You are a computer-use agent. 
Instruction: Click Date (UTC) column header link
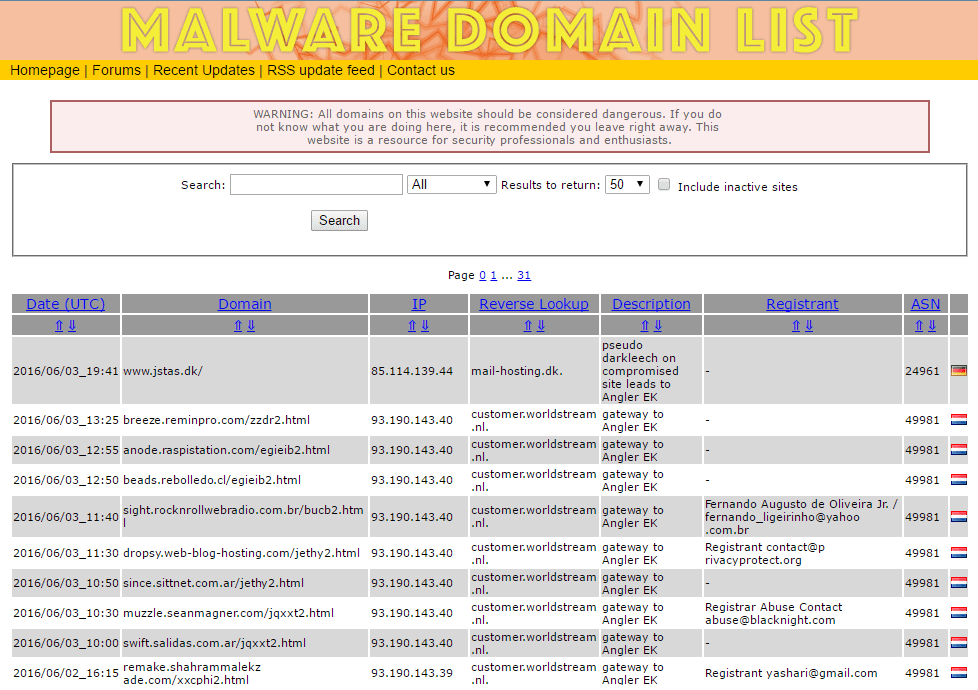[x=65, y=304]
